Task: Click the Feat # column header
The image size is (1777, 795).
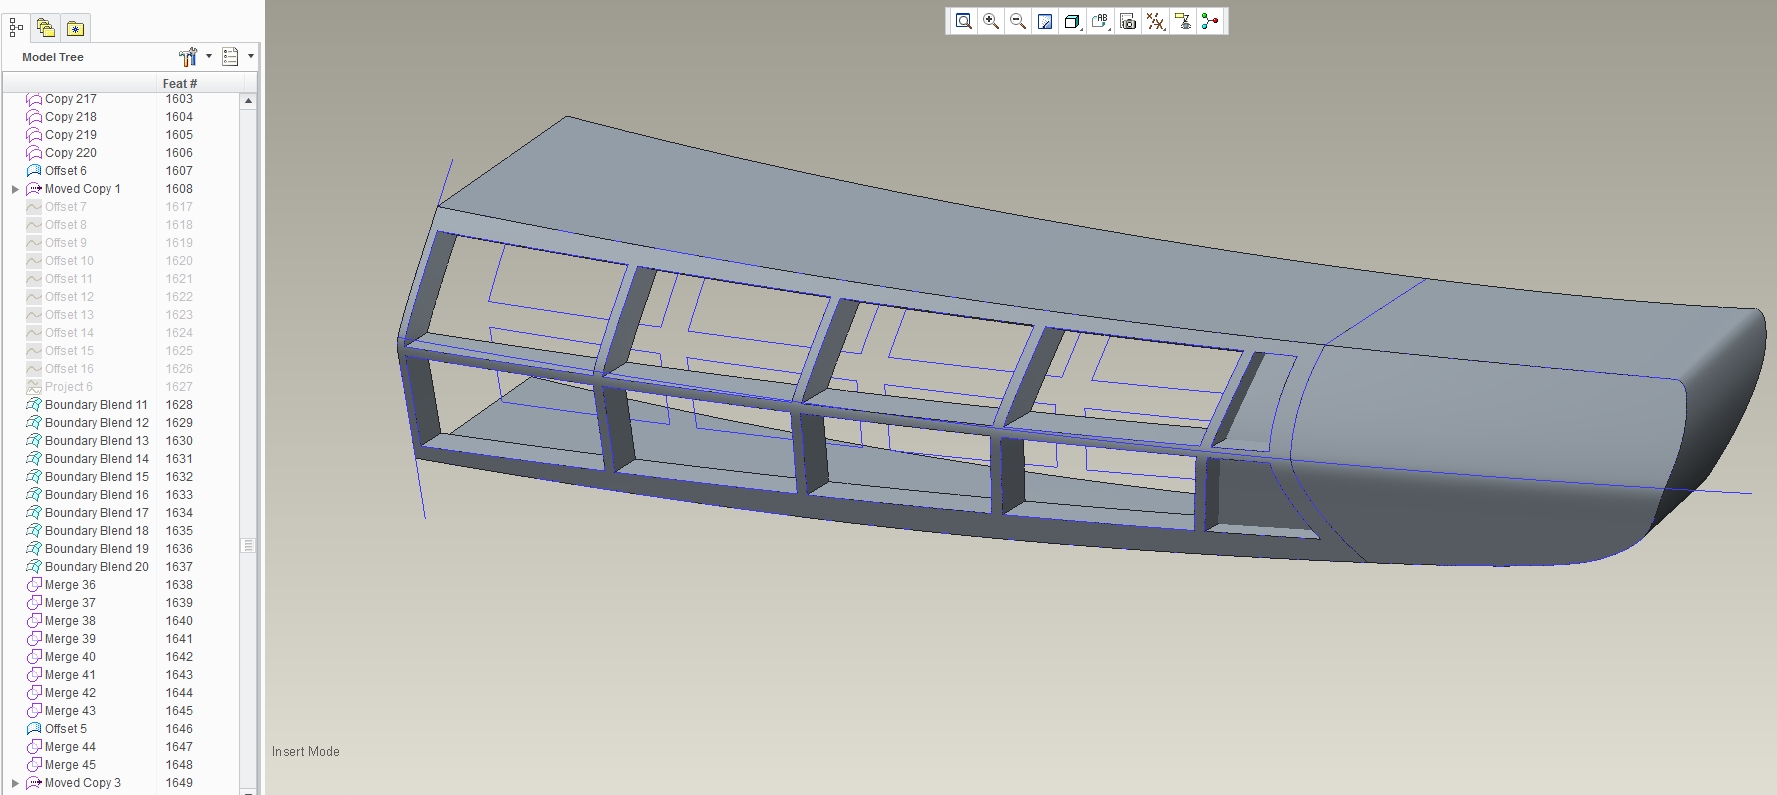Action: pyautogui.click(x=180, y=84)
